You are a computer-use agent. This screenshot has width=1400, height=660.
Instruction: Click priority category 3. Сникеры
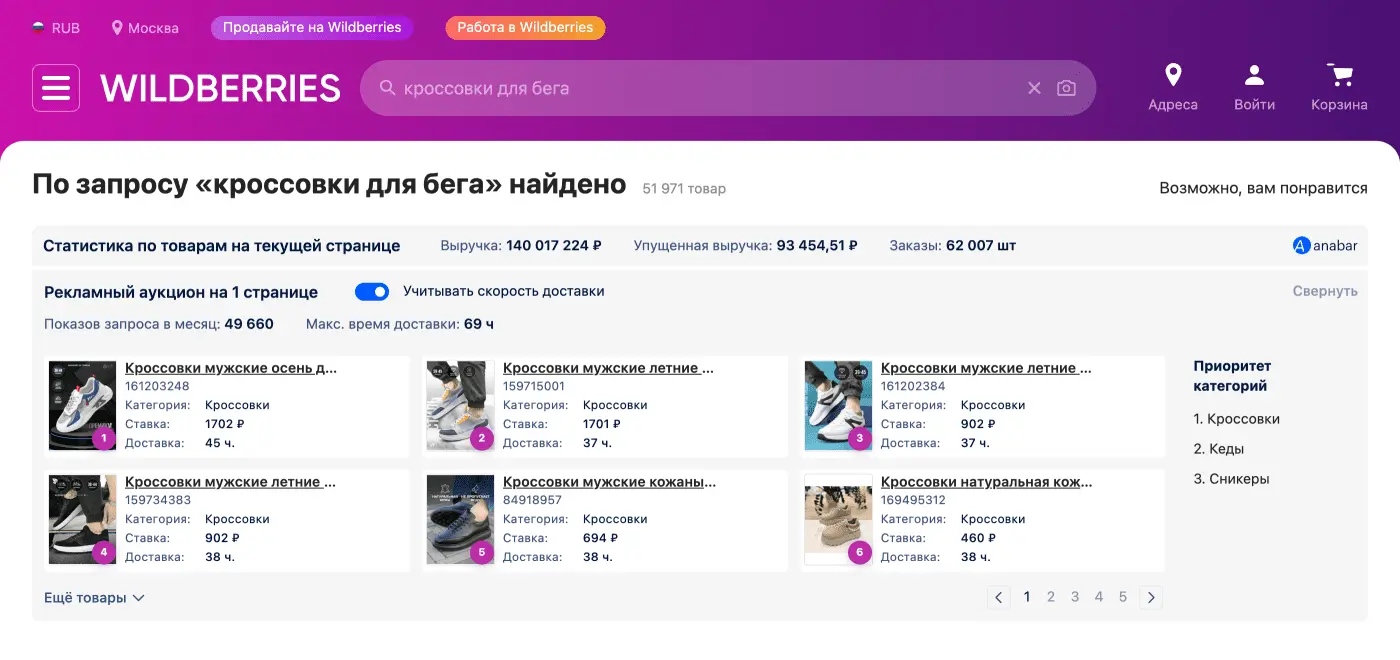click(x=1231, y=479)
